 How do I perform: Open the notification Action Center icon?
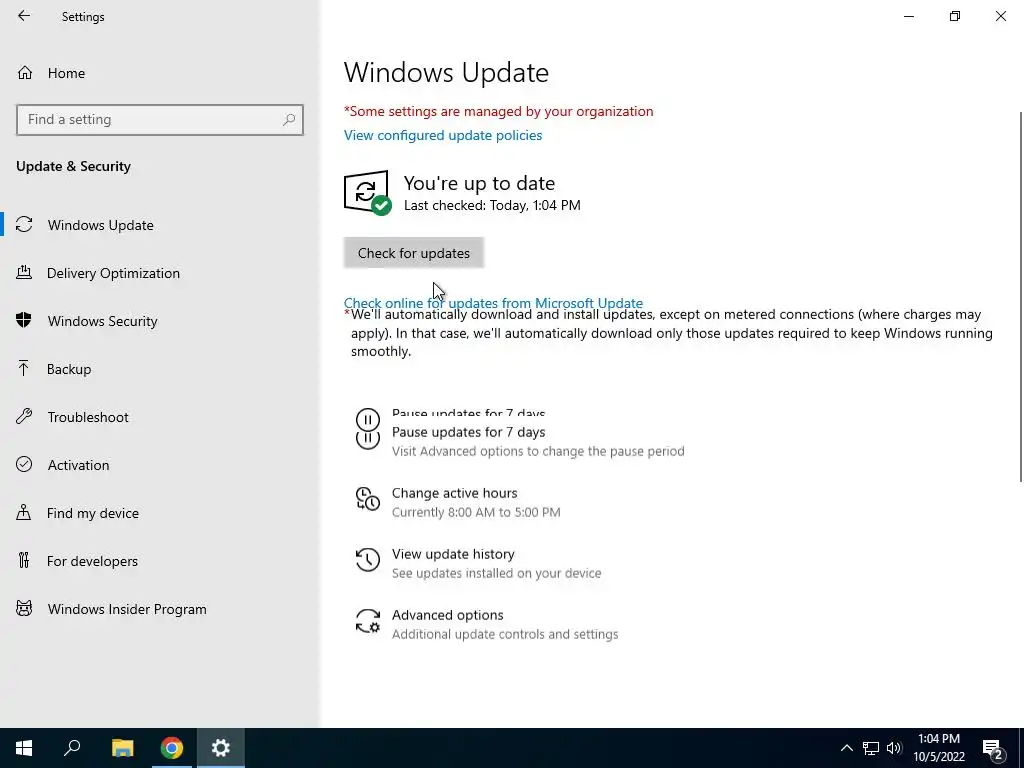993,748
